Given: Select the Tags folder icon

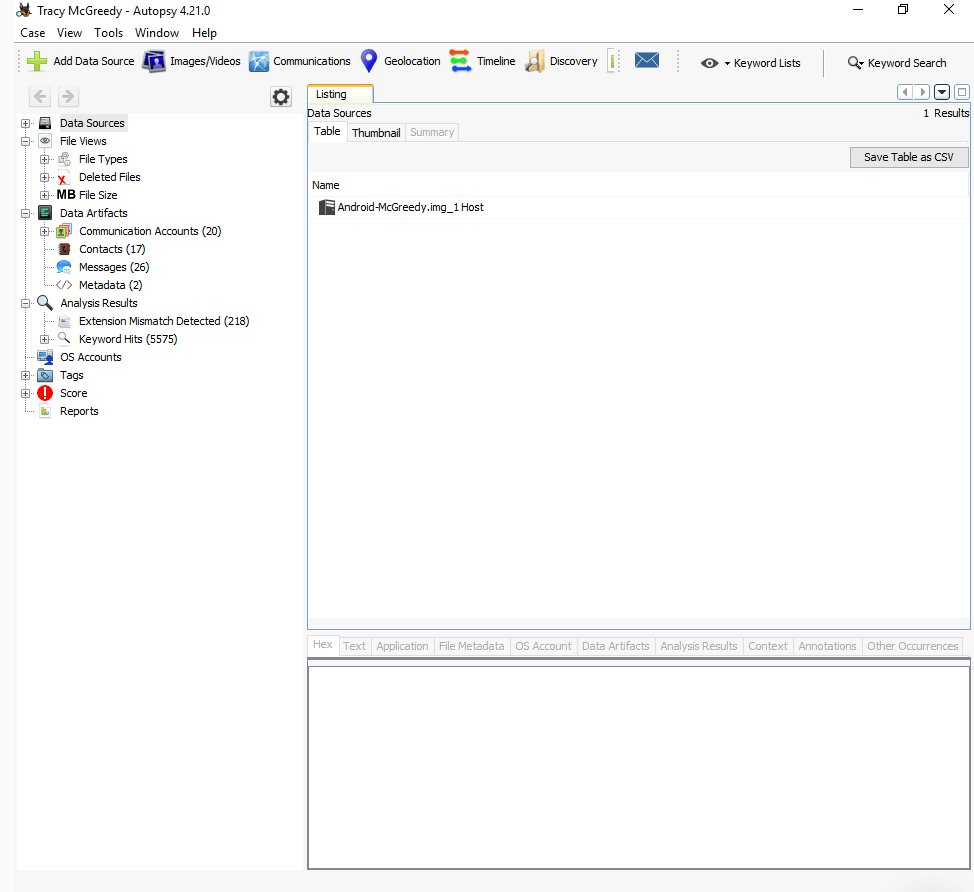Looking at the screenshot, I should (x=45, y=375).
